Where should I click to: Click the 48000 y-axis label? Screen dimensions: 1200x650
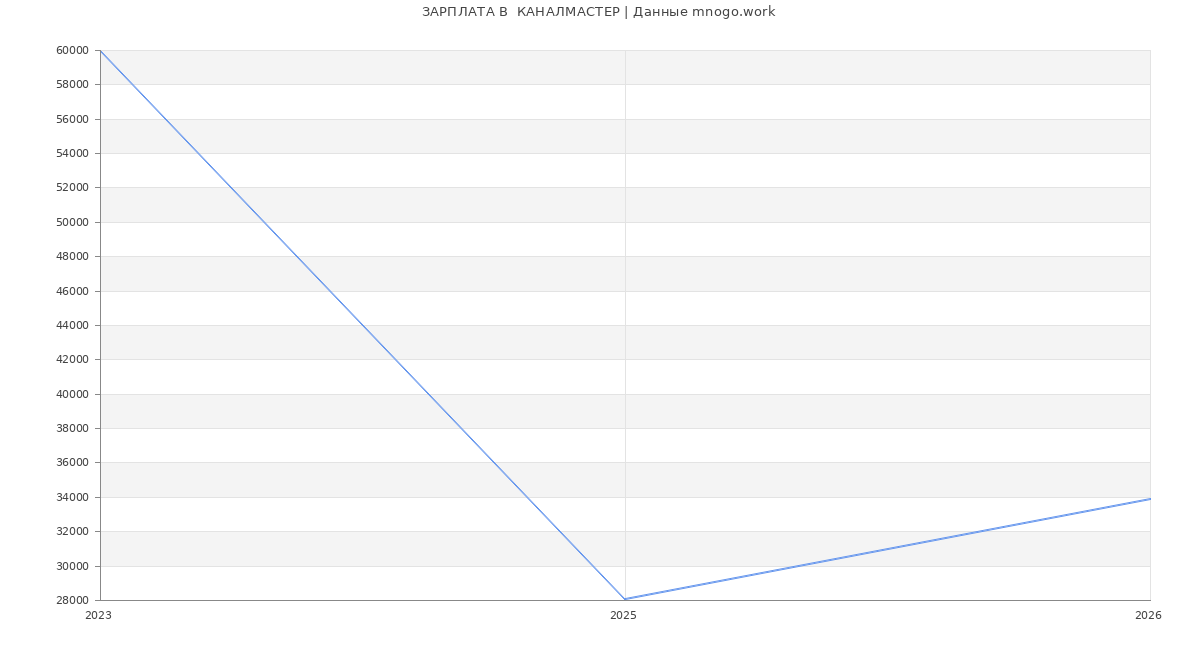click(72, 256)
